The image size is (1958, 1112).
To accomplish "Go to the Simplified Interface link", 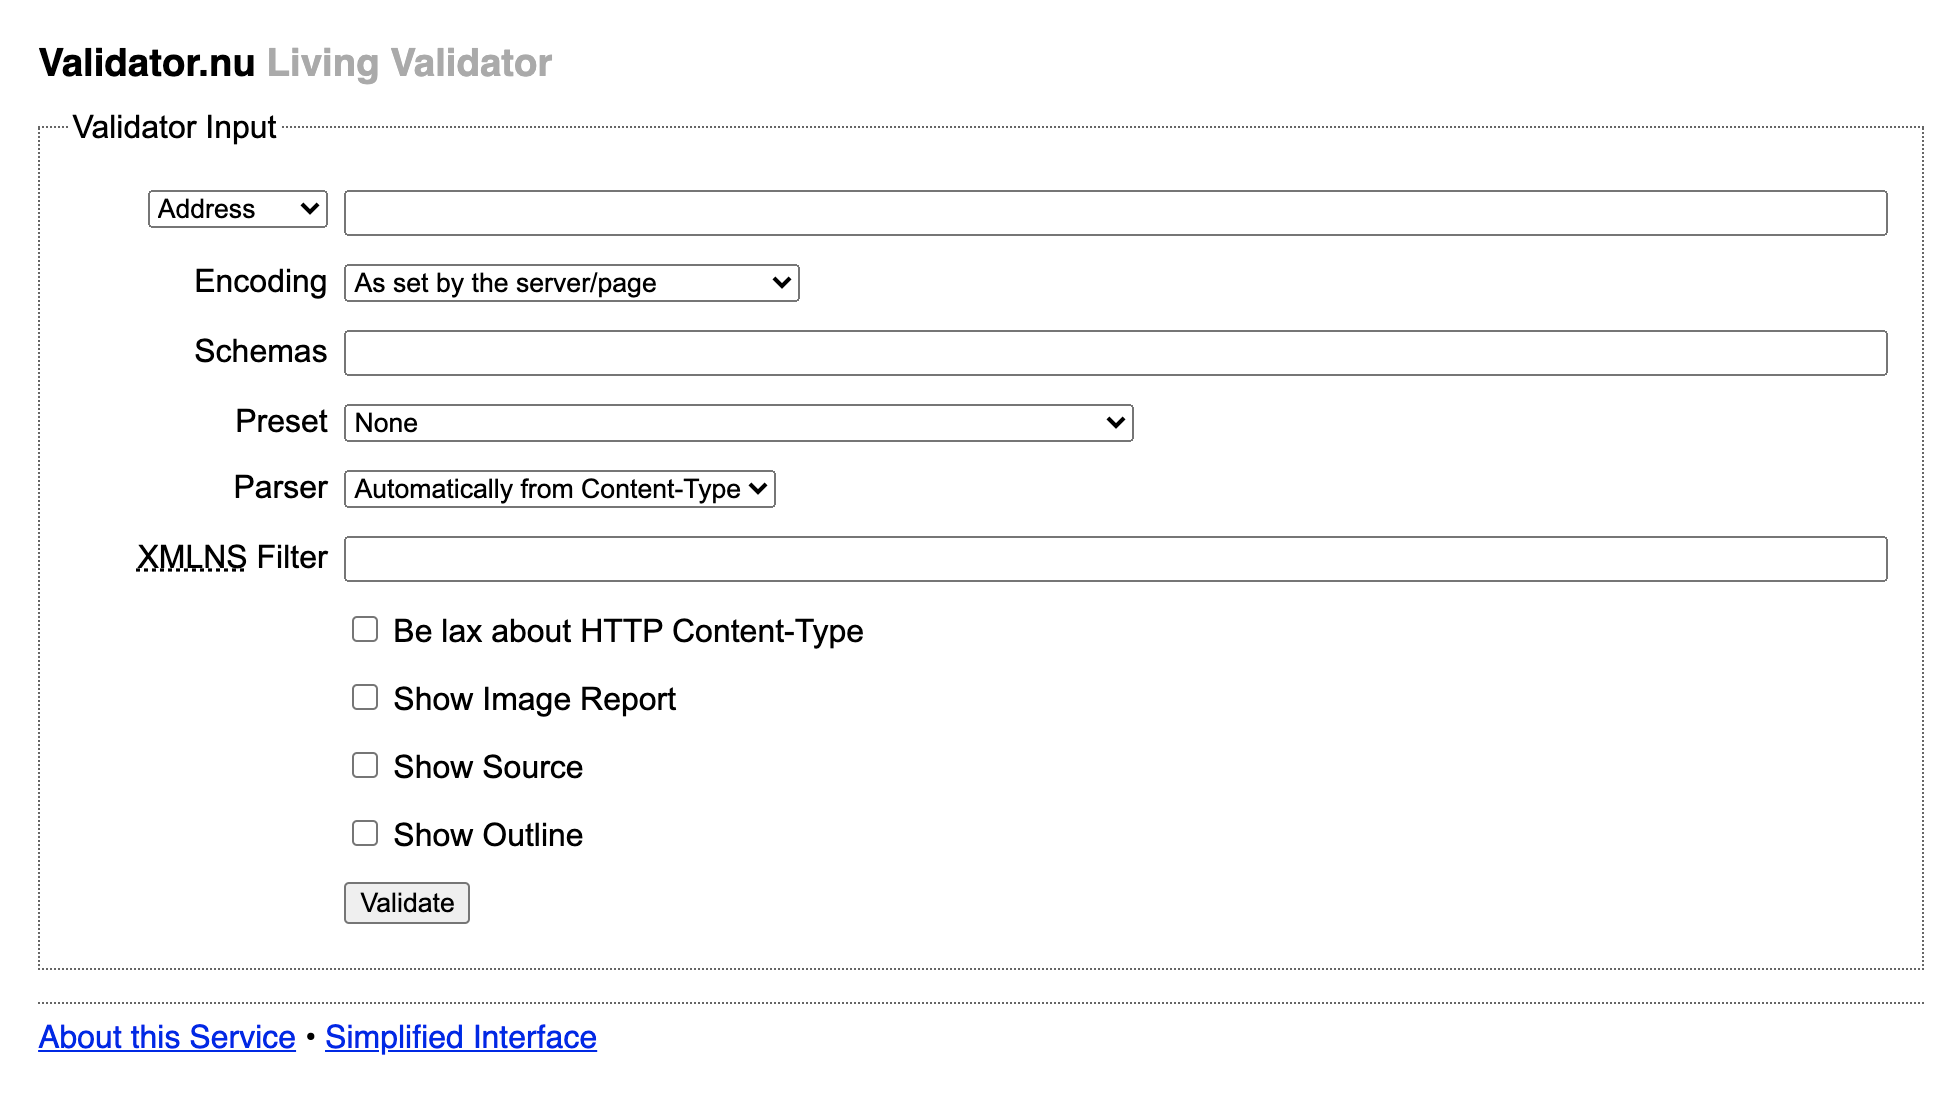I will 461,1037.
